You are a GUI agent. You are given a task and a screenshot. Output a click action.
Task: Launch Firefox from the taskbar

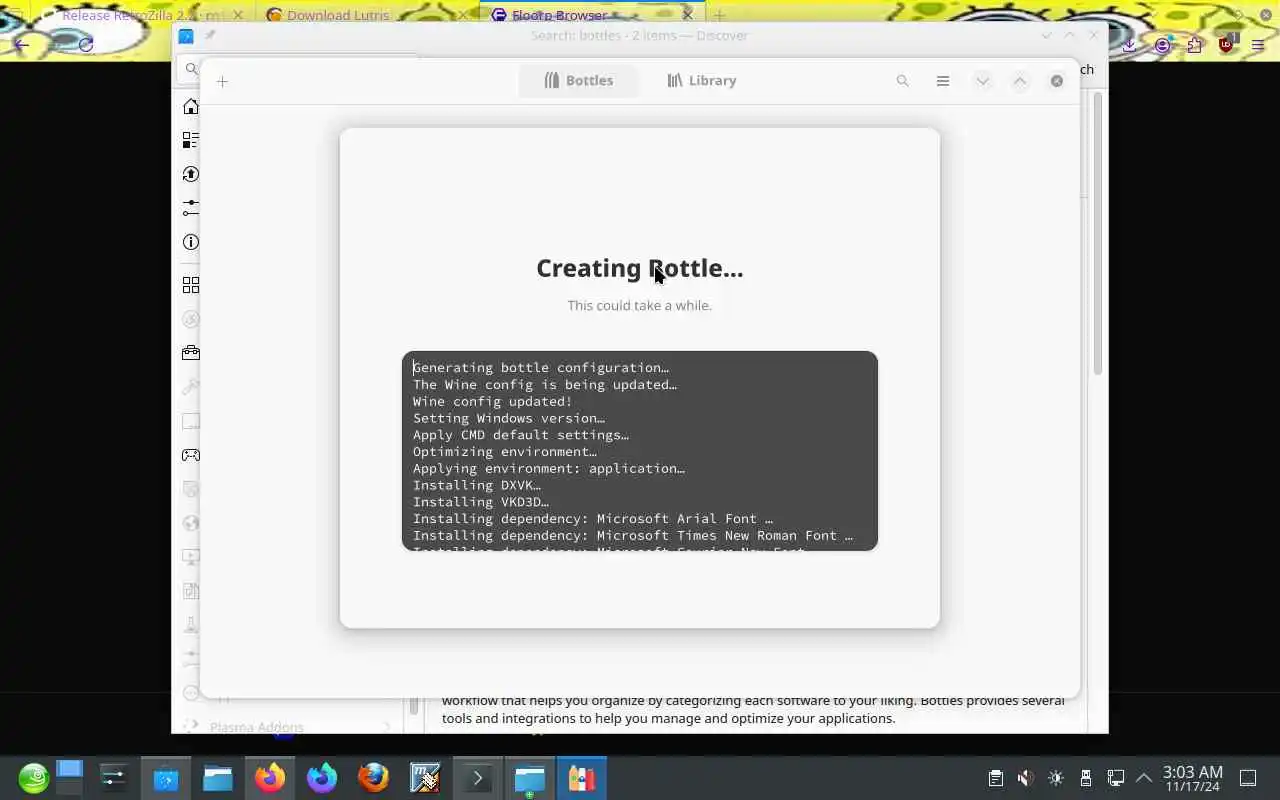270,778
